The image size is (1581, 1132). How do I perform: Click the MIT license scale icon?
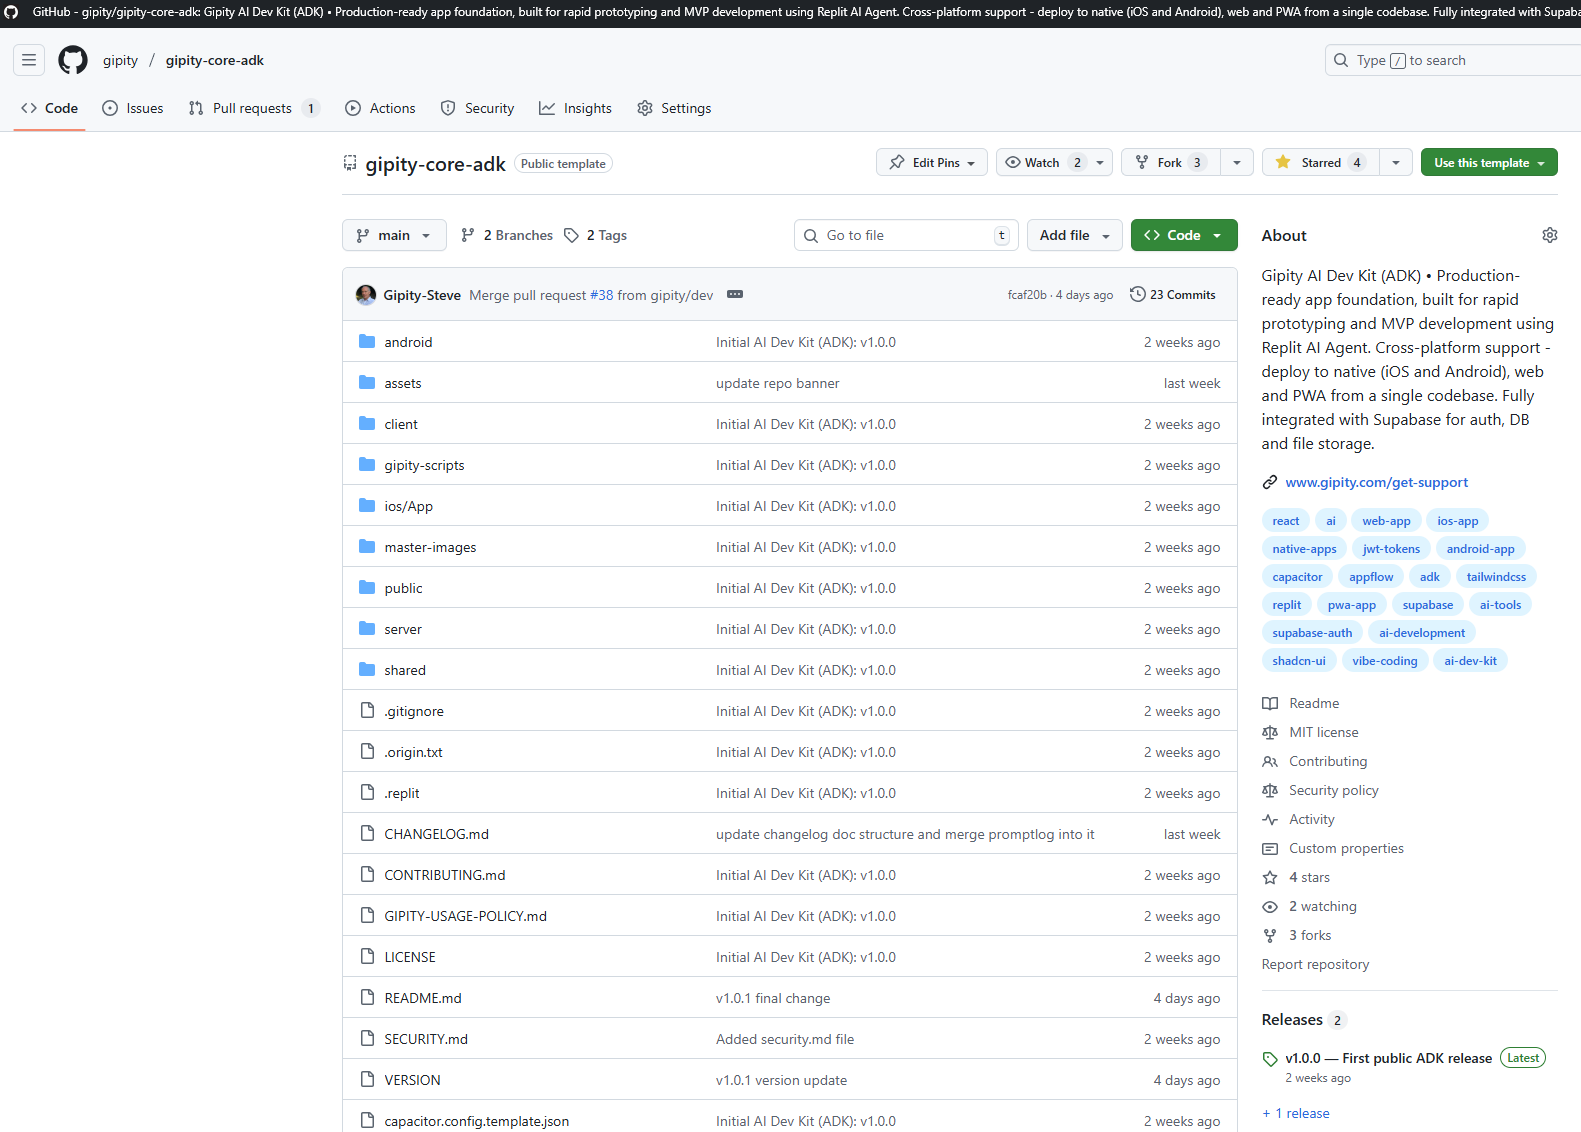[1270, 732]
